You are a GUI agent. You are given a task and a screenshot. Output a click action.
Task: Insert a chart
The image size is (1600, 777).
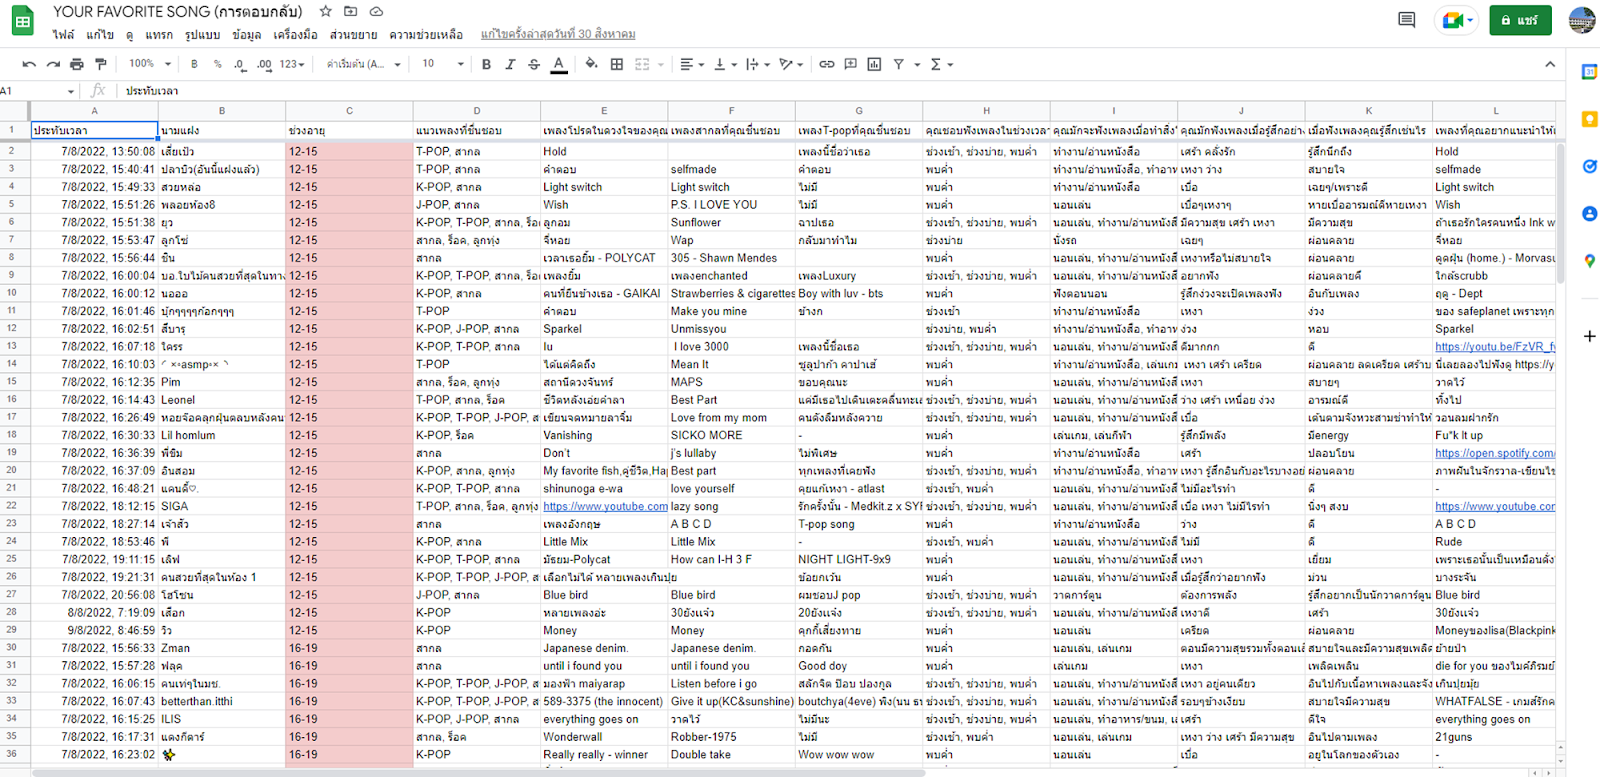(874, 64)
